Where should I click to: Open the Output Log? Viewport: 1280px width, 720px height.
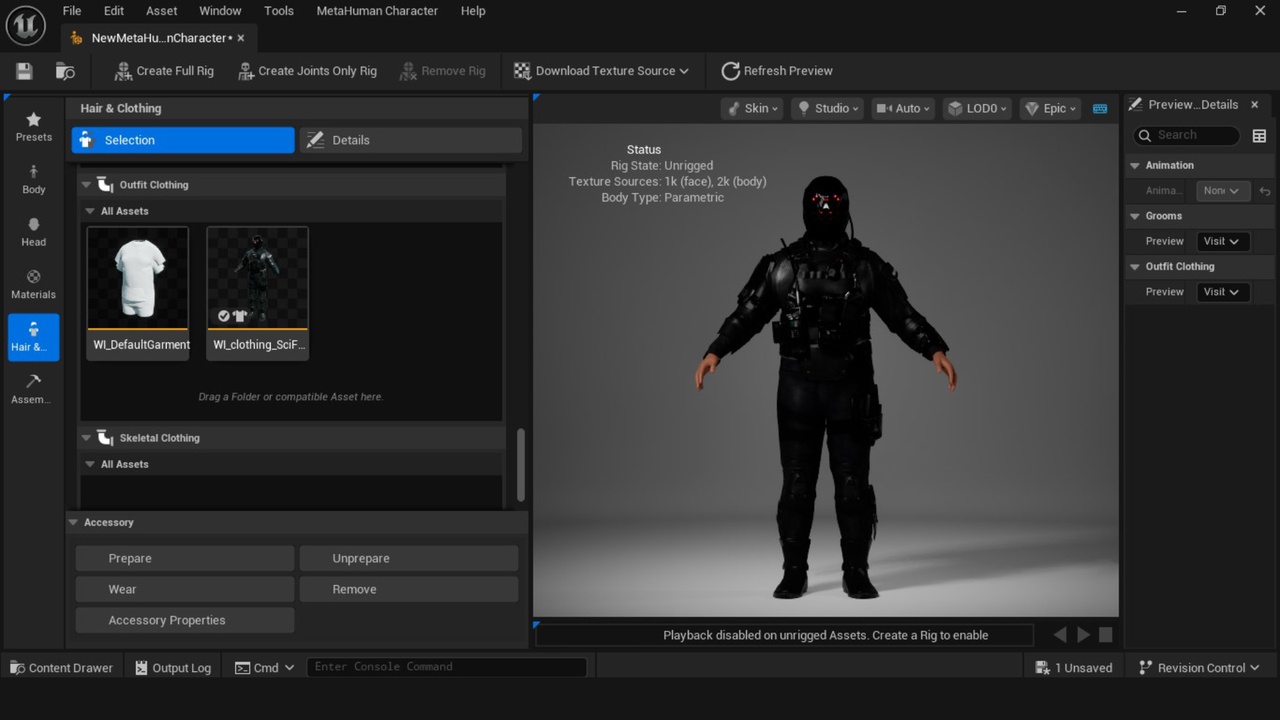point(173,668)
